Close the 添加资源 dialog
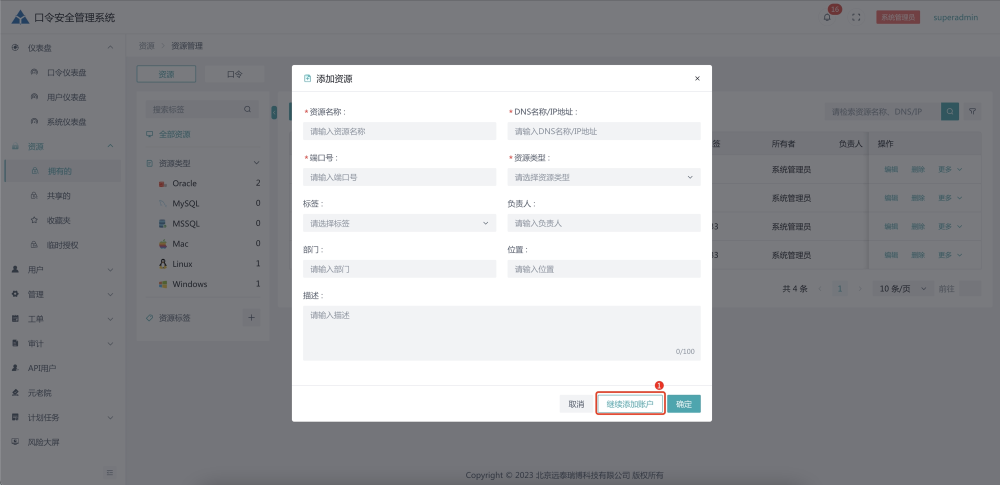1000x485 pixels. 697,78
